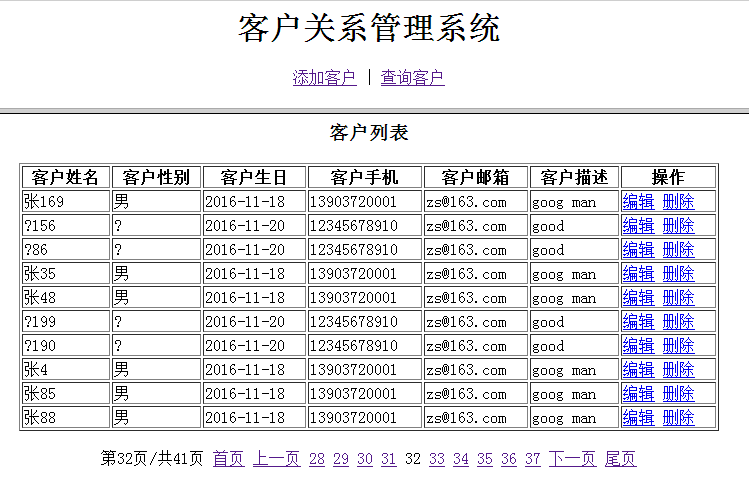Edit the ?199 customer row

(638, 321)
